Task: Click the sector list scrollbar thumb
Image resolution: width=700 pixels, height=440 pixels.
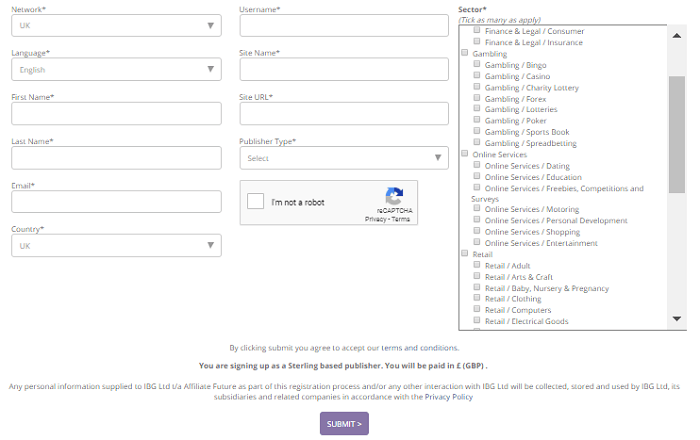Action: point(677,134)
